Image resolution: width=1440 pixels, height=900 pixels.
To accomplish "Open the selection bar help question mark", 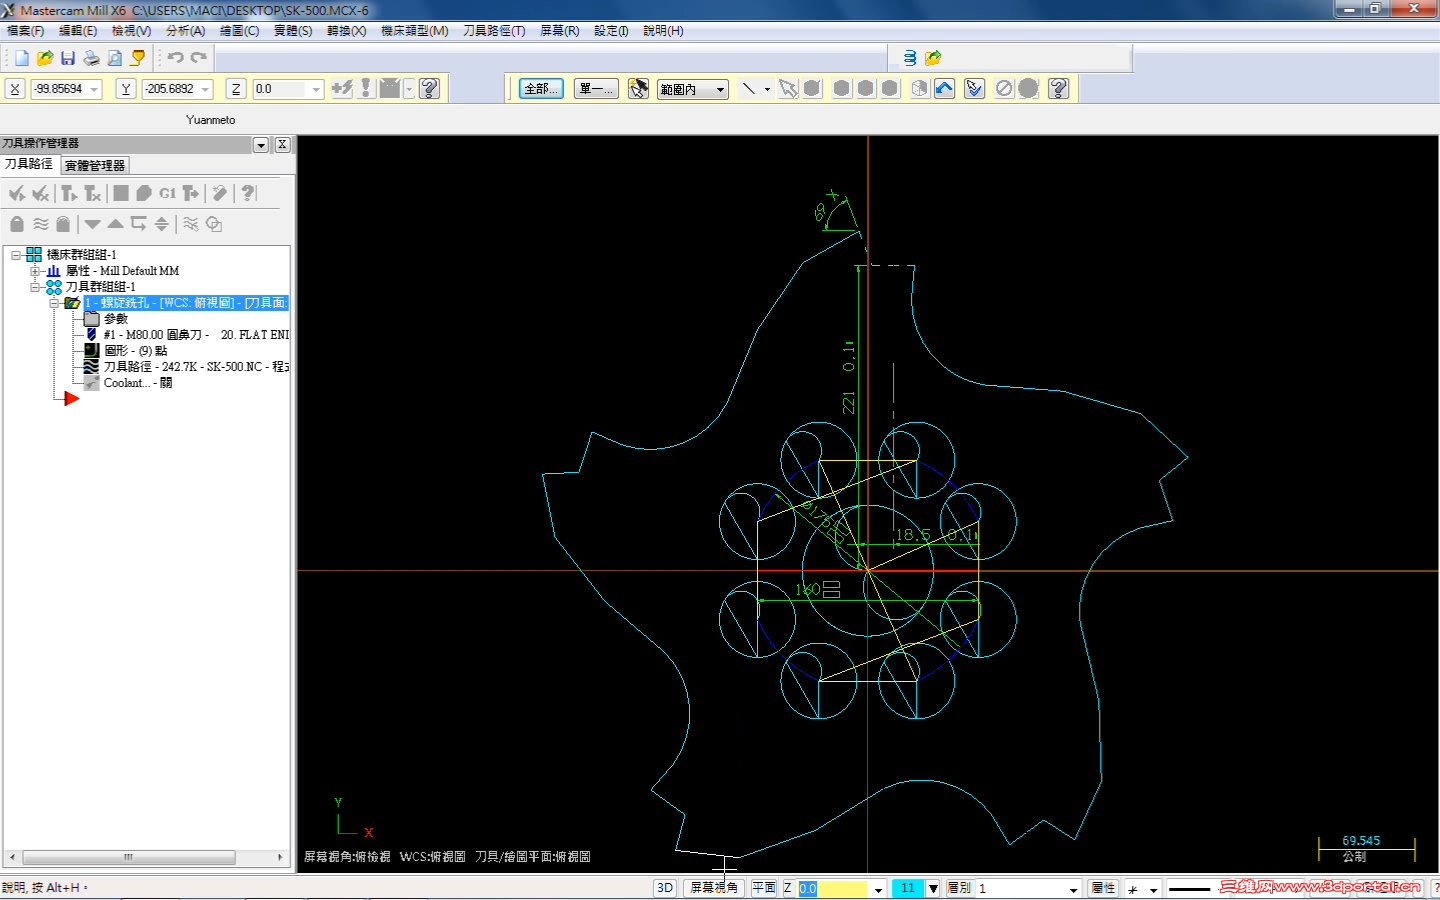I will (1059, 89).
